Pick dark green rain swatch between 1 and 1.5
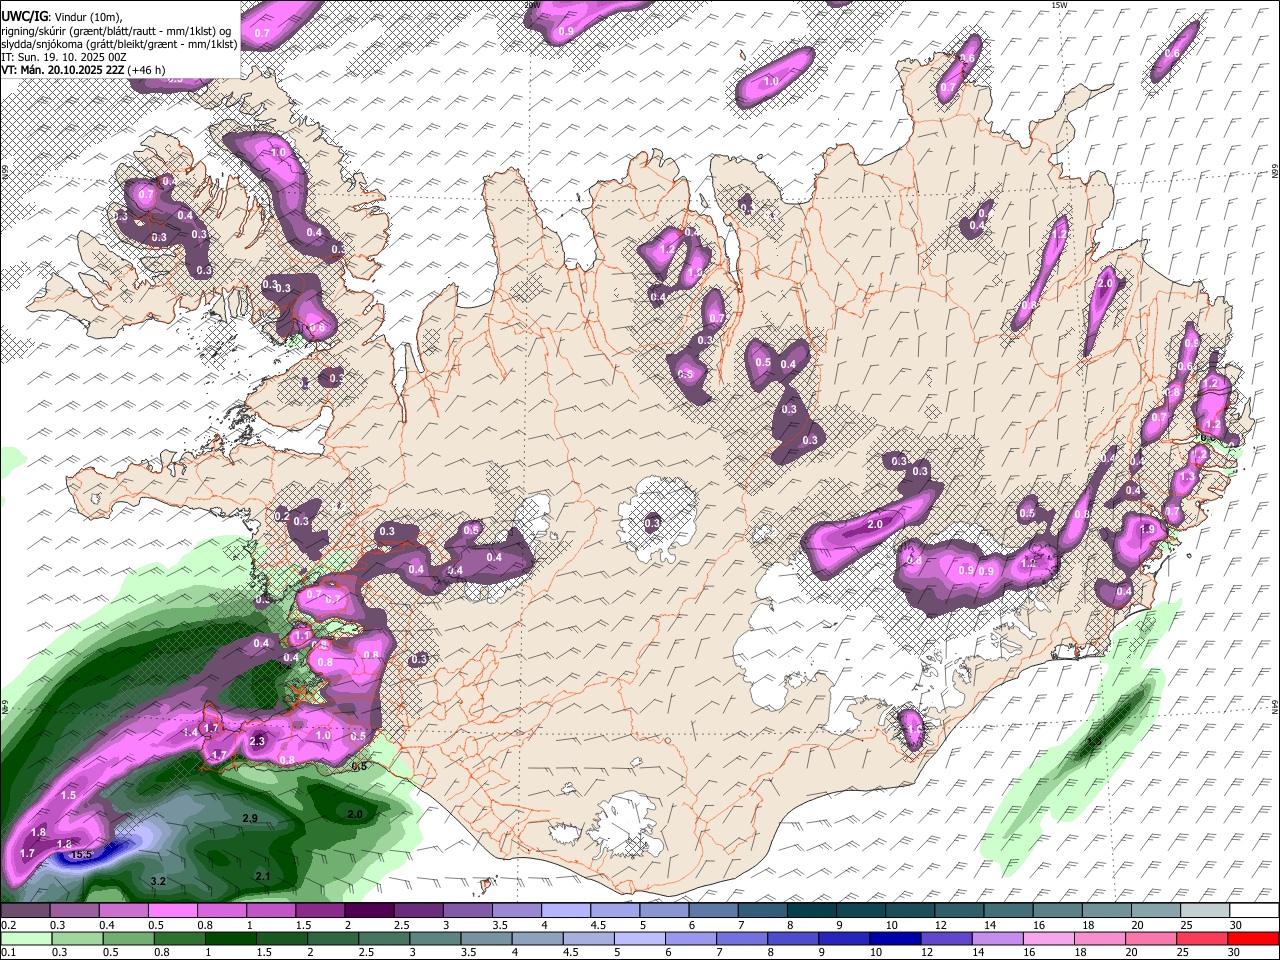The width and height of the screenshot is (1280, 960). [x=230, y=938]
